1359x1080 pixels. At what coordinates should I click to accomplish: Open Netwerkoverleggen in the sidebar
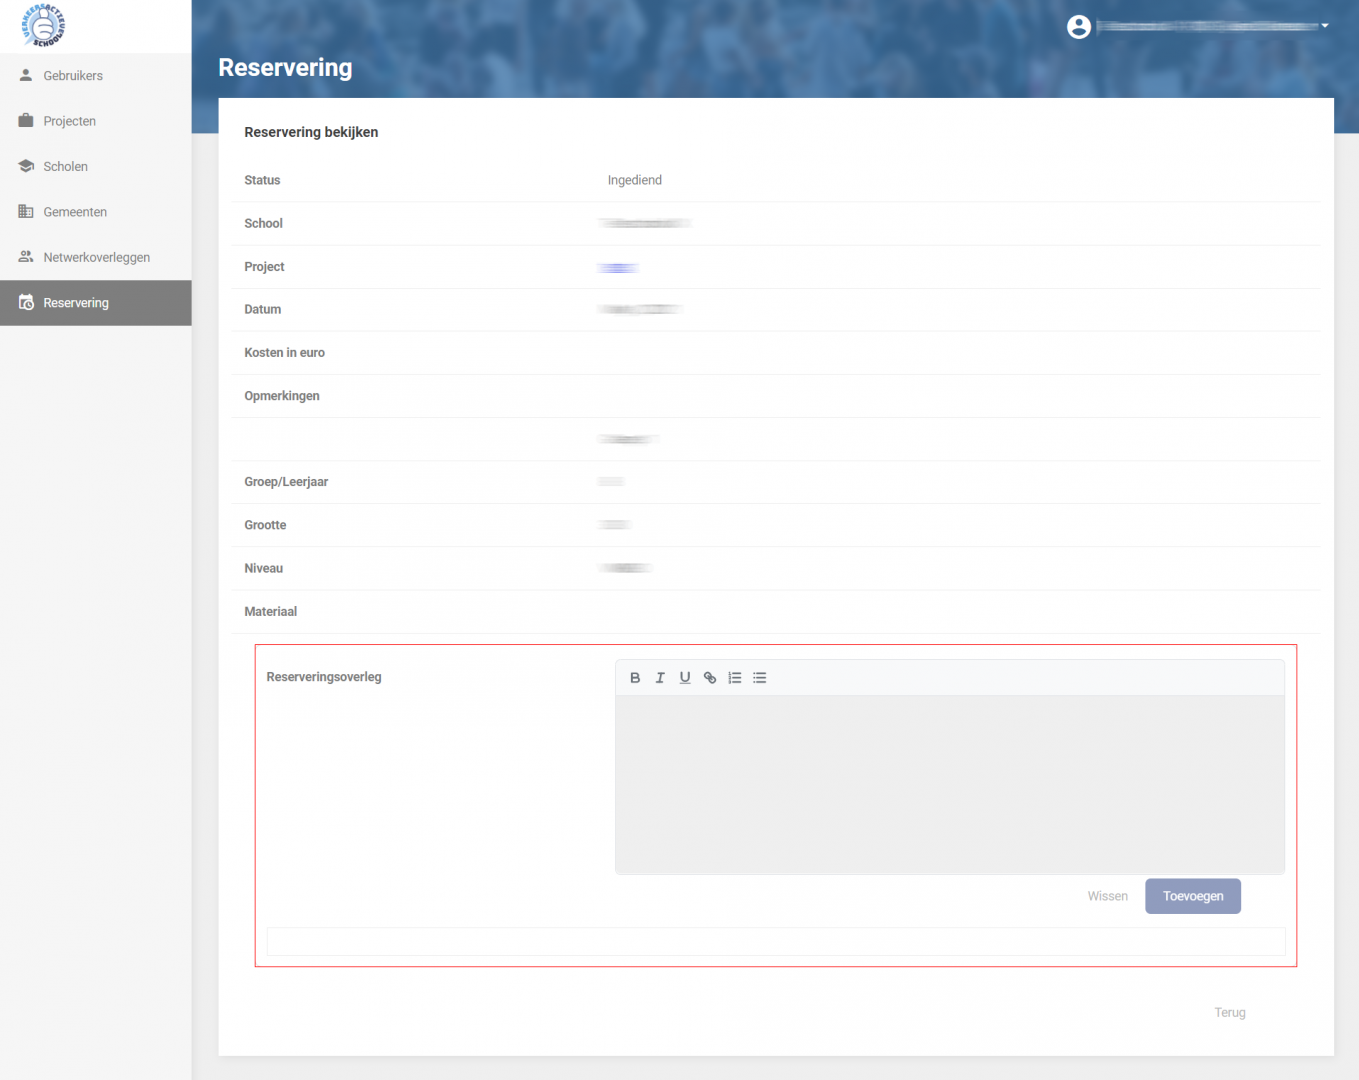(x=96, y=257)
